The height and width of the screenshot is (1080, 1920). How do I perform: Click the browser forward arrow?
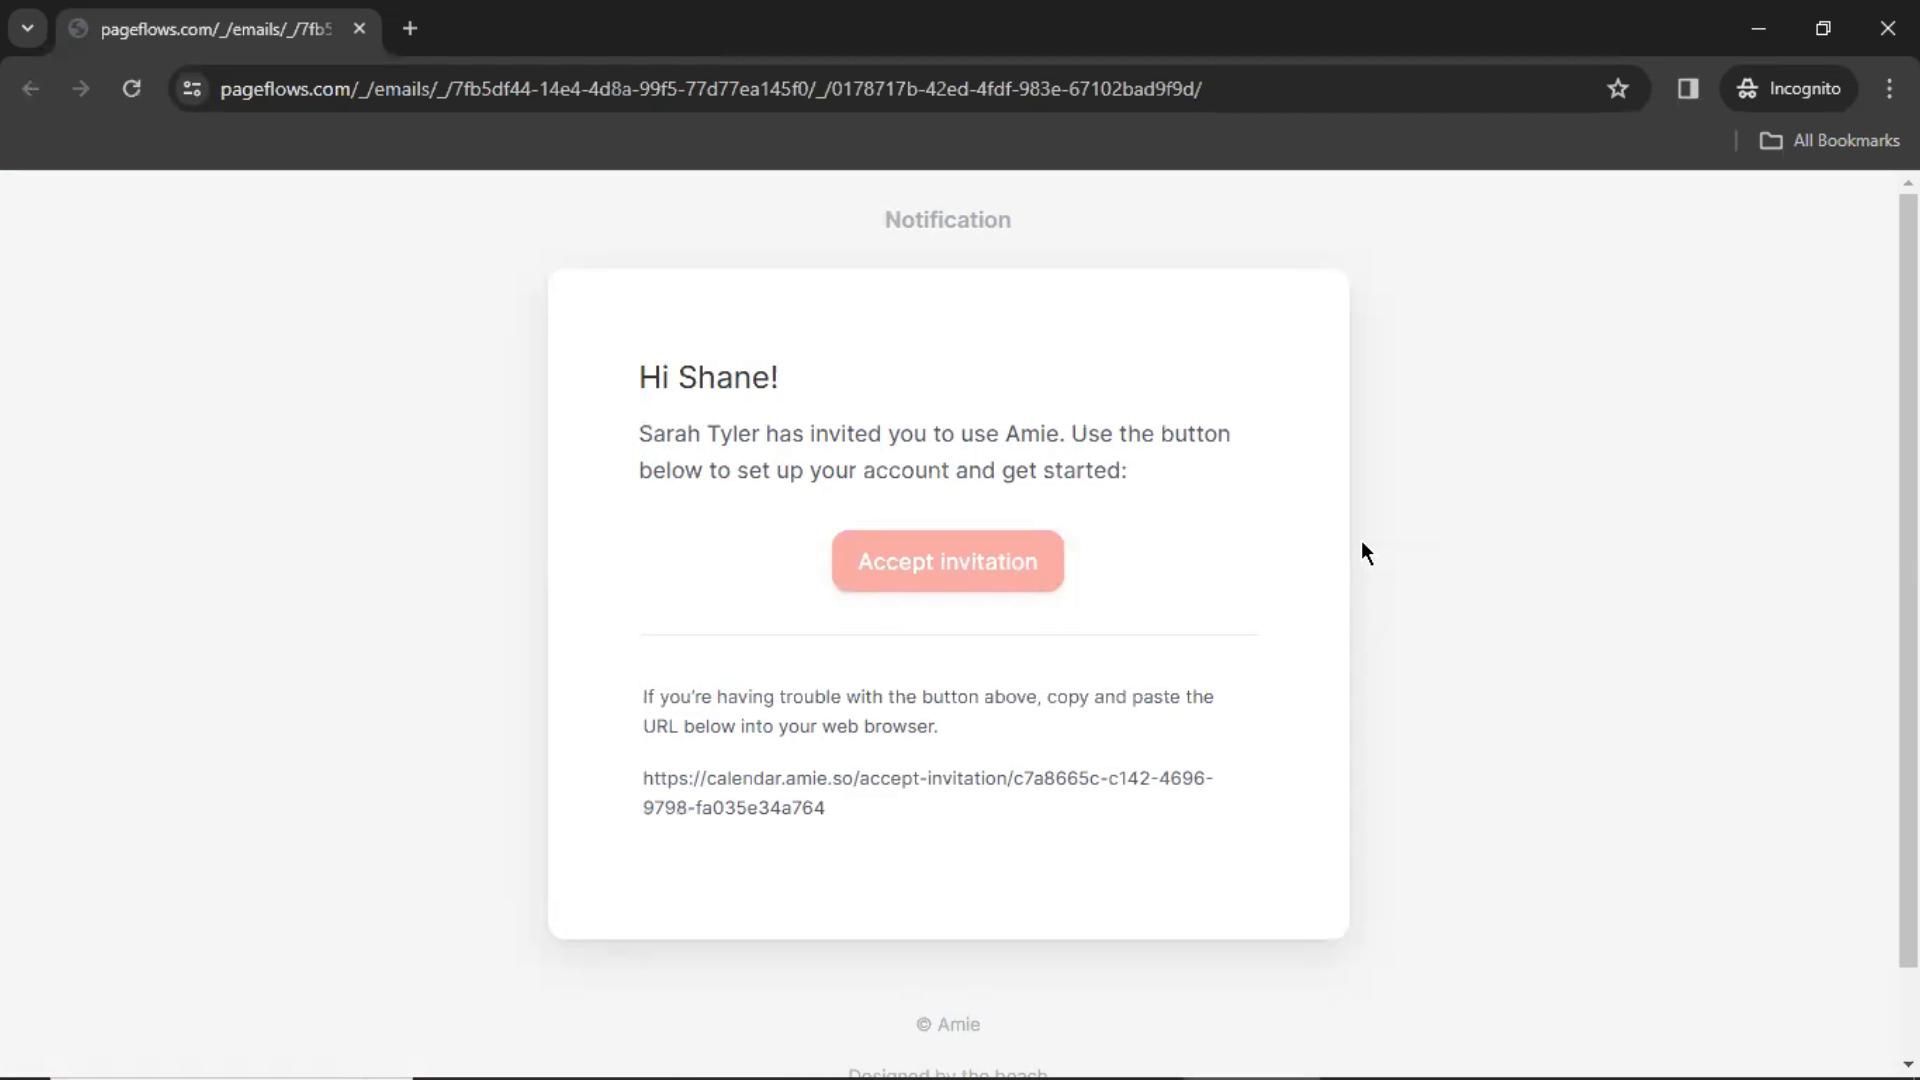click(81, 89)
